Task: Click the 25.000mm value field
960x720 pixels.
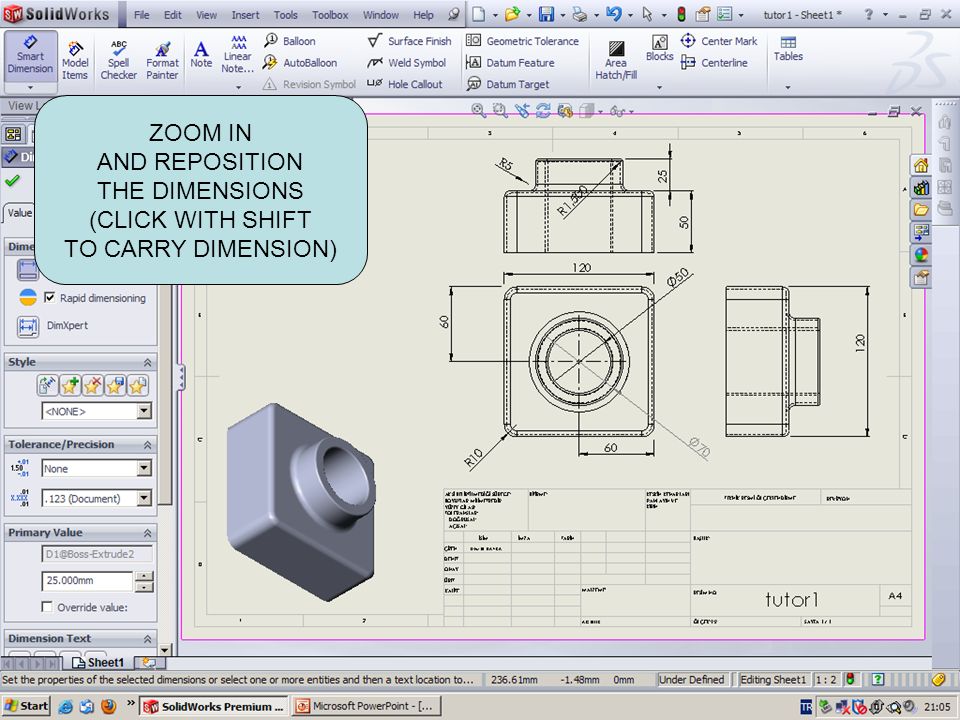Action: click(x=87, y=580)
